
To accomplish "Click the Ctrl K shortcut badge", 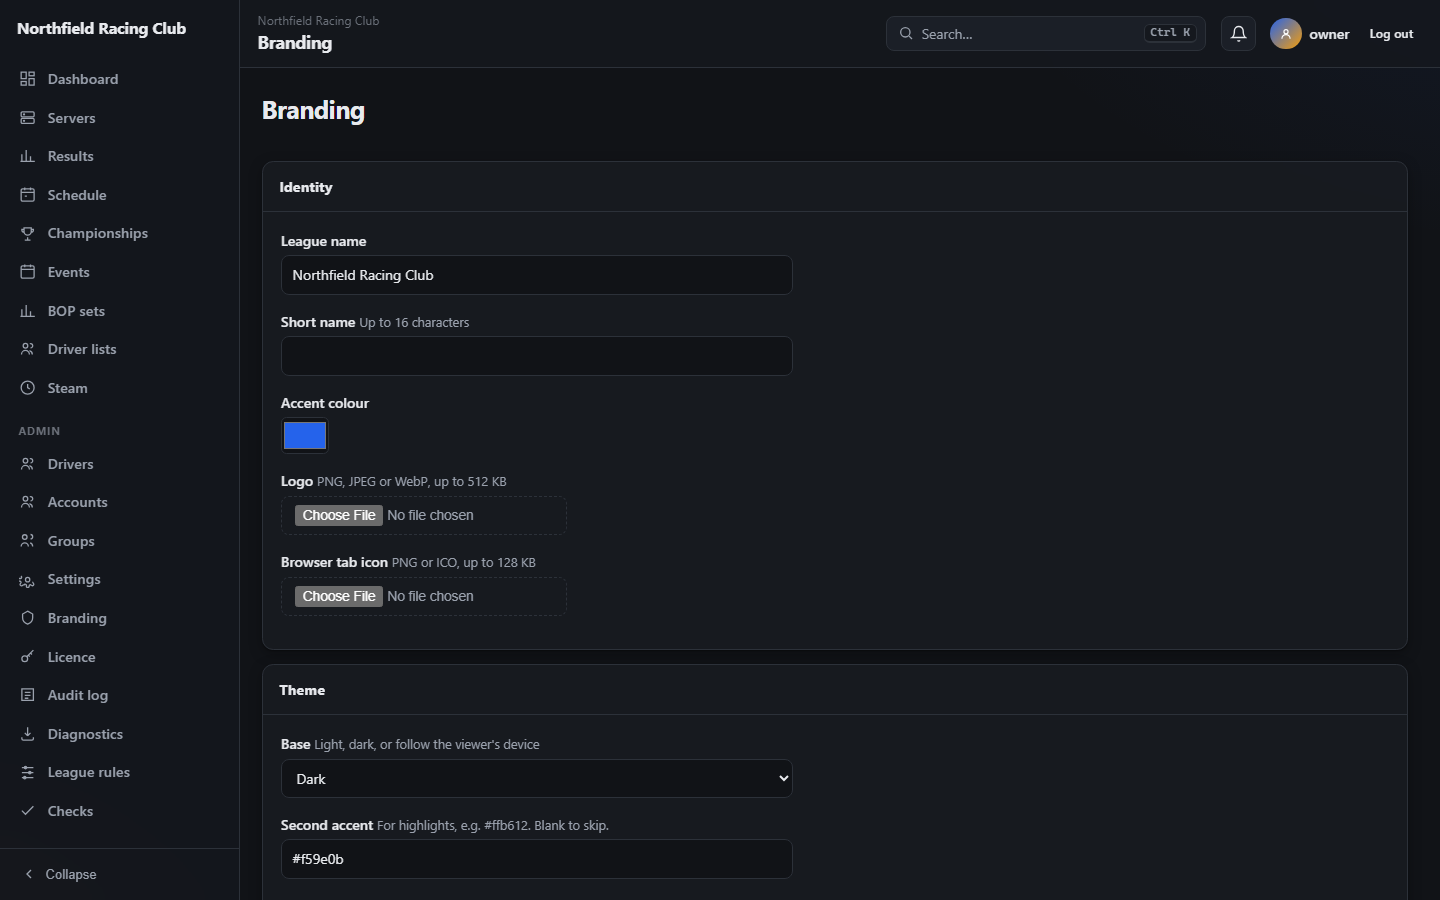I will point(1170,33).
